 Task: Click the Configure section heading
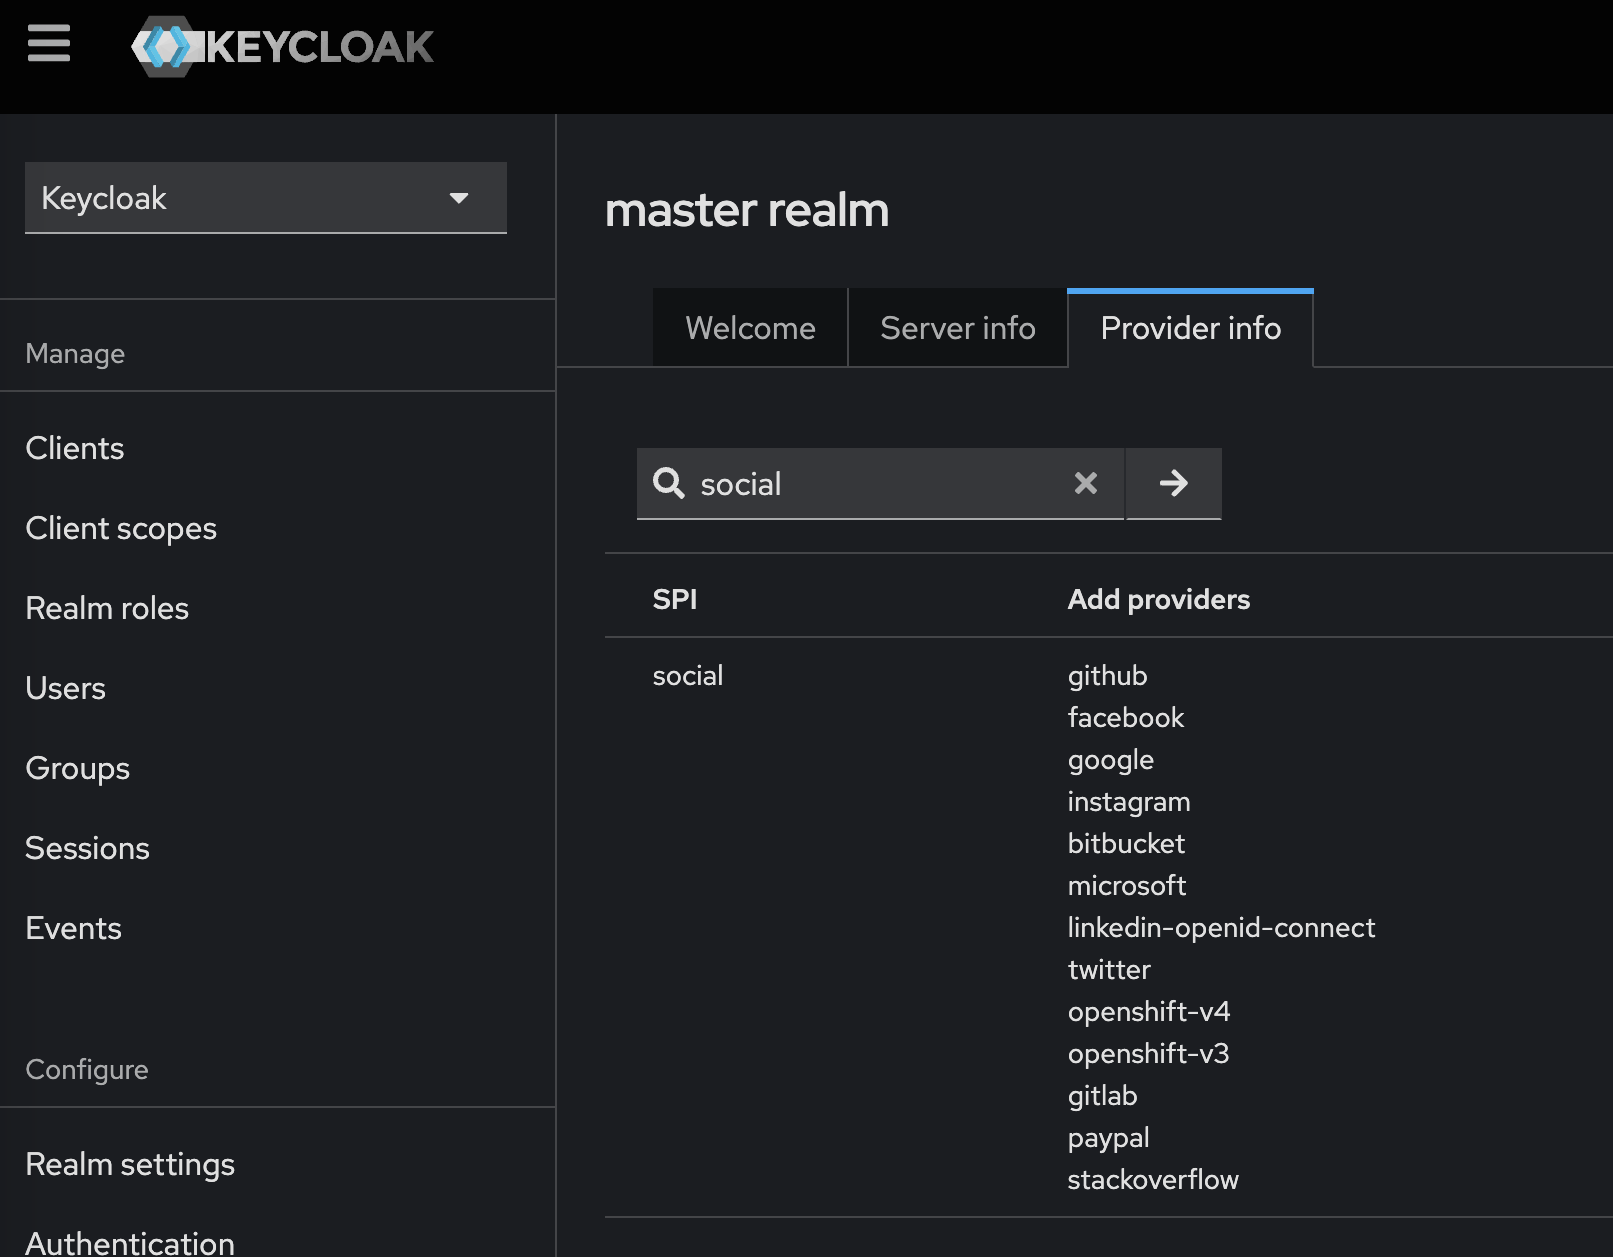[x=87, y=1070]
